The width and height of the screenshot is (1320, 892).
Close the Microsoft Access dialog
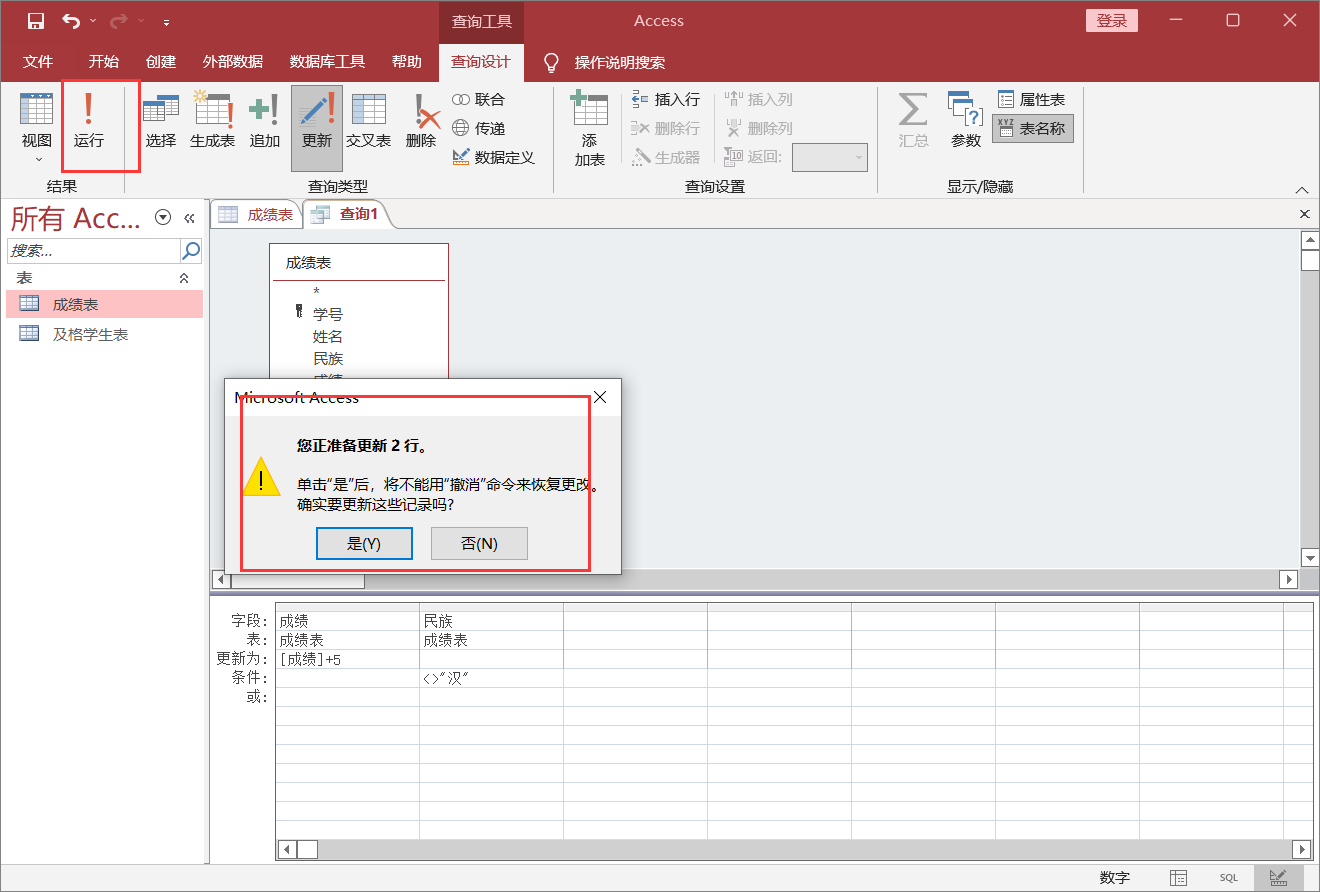coord(600,397)
